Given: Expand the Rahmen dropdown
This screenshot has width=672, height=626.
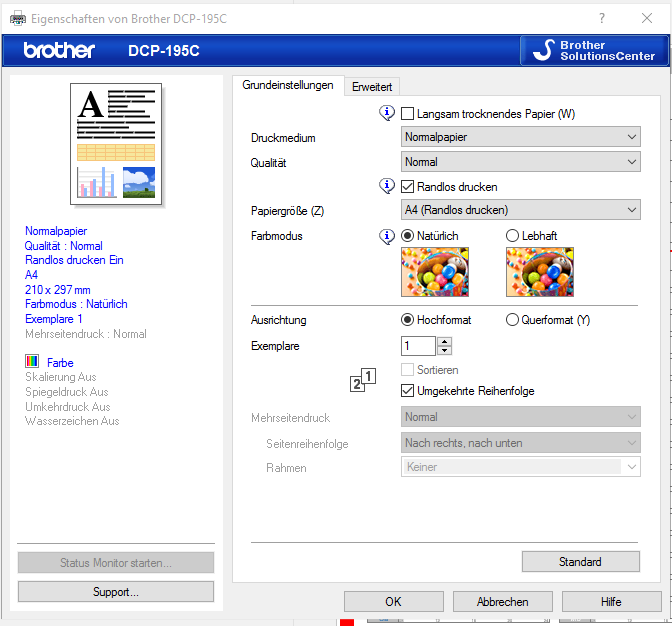Looking at the screenshot, I should coord(521,467).
